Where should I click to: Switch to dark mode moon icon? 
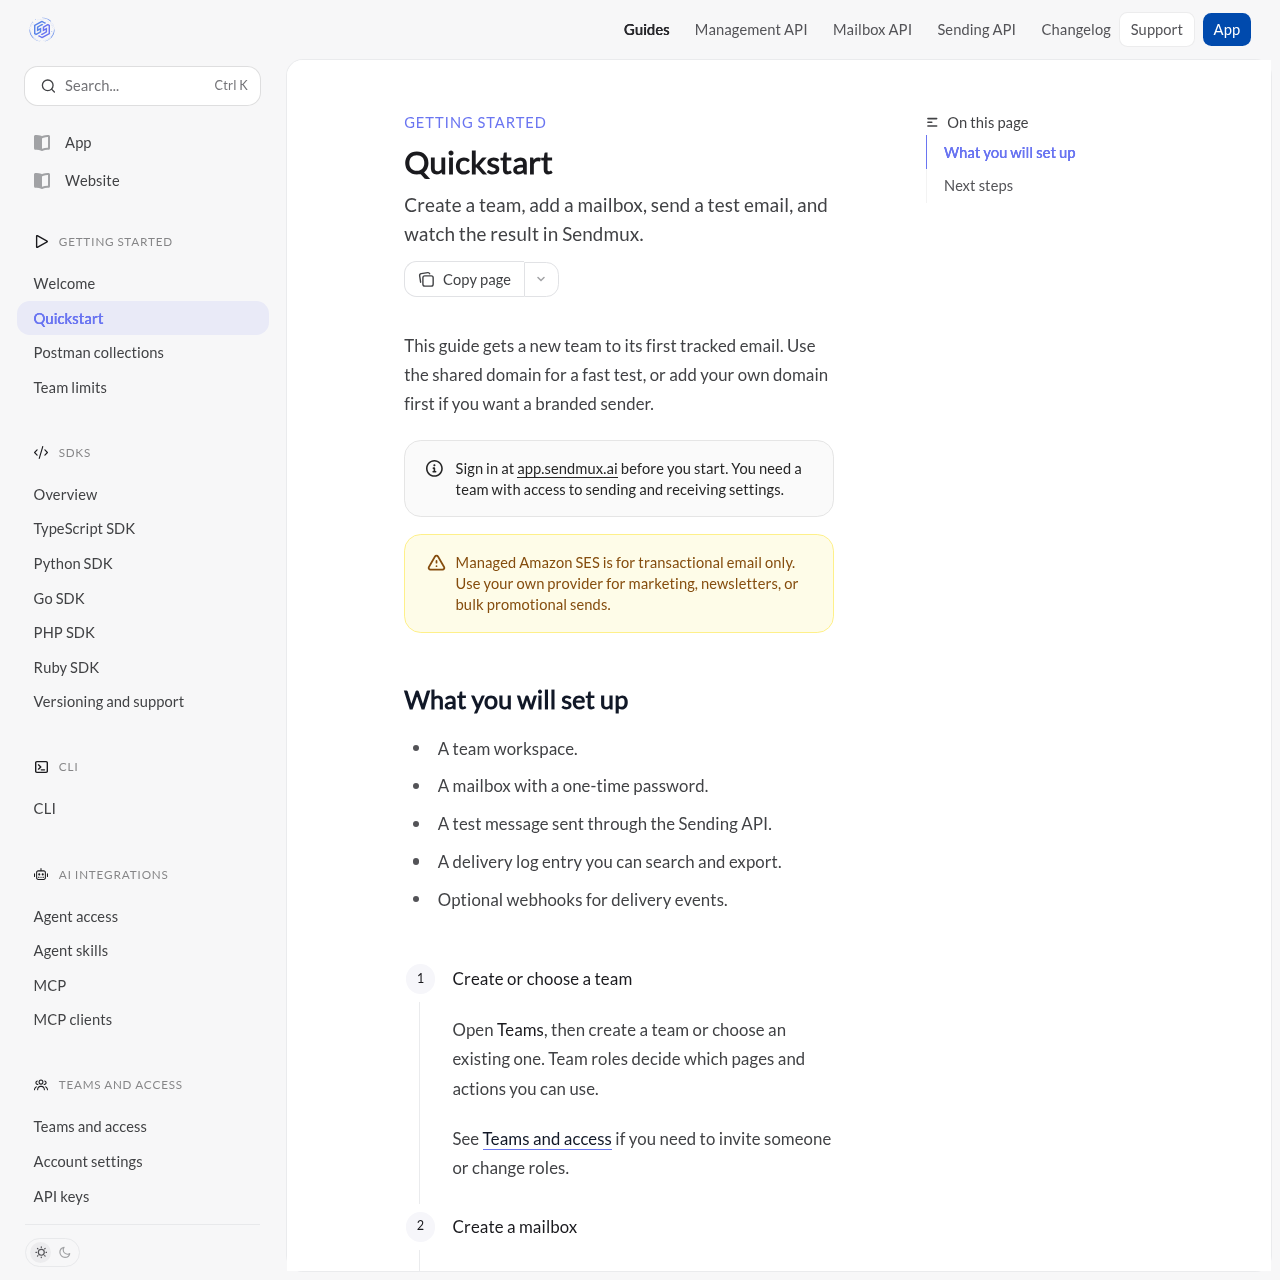point(65,1252)
